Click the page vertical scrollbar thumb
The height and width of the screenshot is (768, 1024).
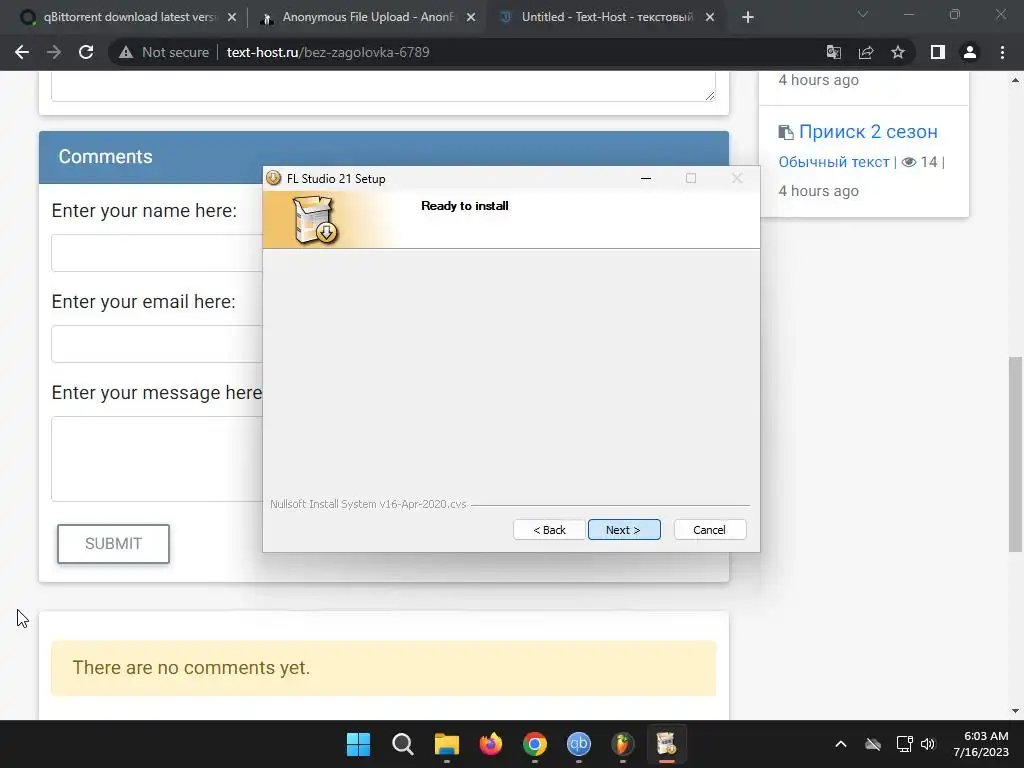pos(1016,454)
